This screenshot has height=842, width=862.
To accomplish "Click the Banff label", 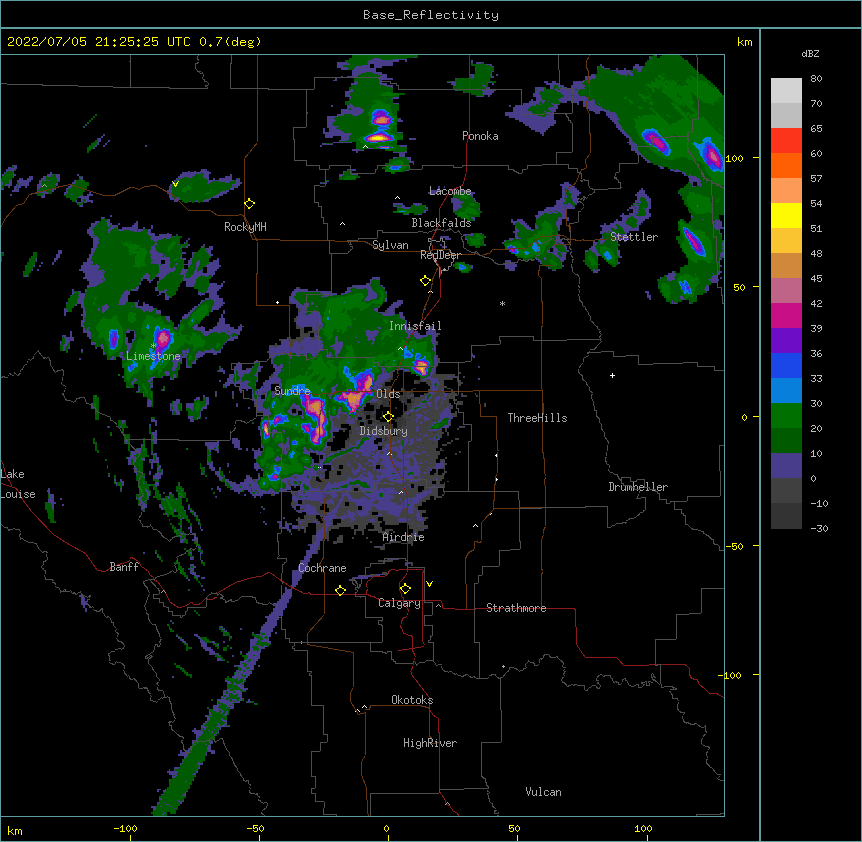I will 124,567.
